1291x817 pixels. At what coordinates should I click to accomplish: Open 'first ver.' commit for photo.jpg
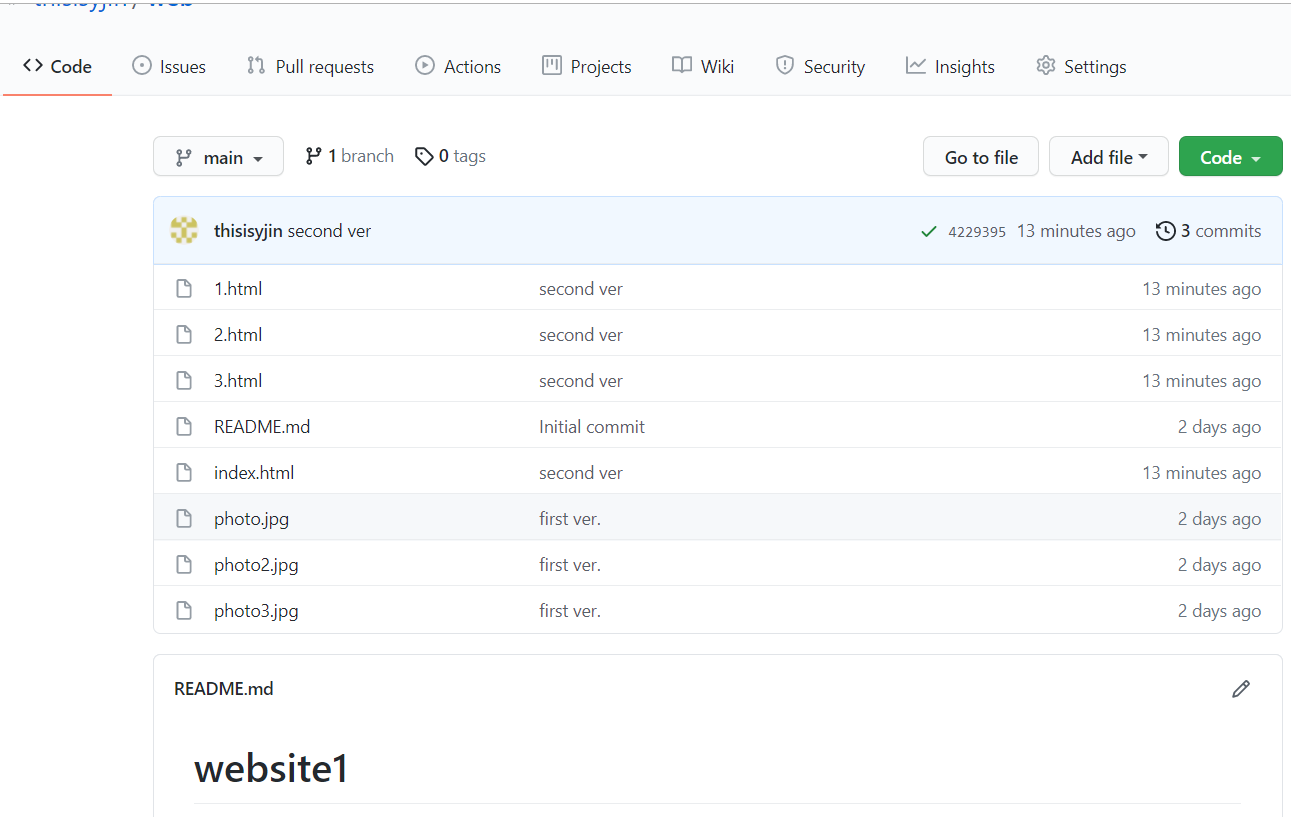[x=570, y=519]
